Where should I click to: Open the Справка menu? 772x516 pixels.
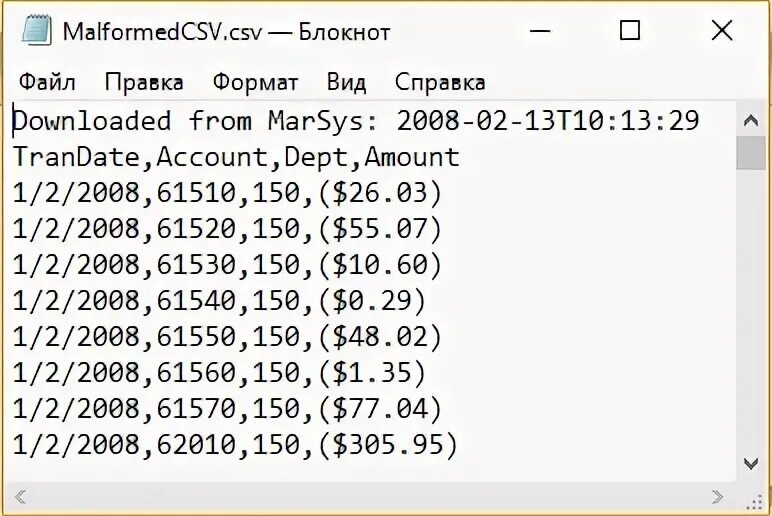pyautogui.click(x=440, y=82)
